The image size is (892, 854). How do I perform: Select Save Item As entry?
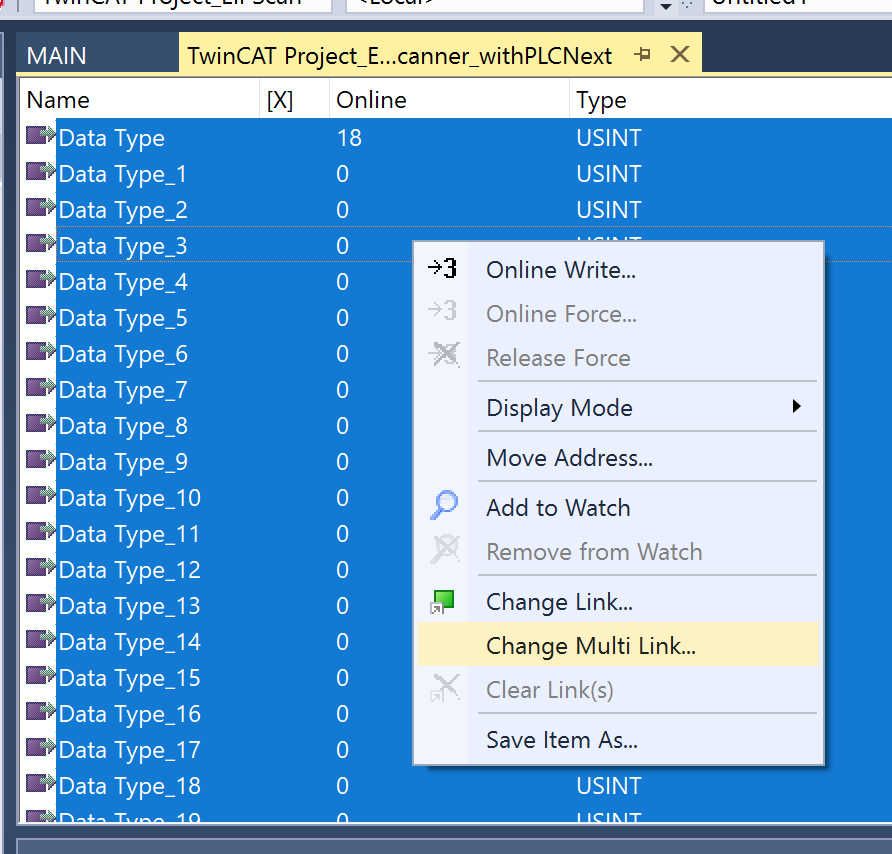[618, 740]
